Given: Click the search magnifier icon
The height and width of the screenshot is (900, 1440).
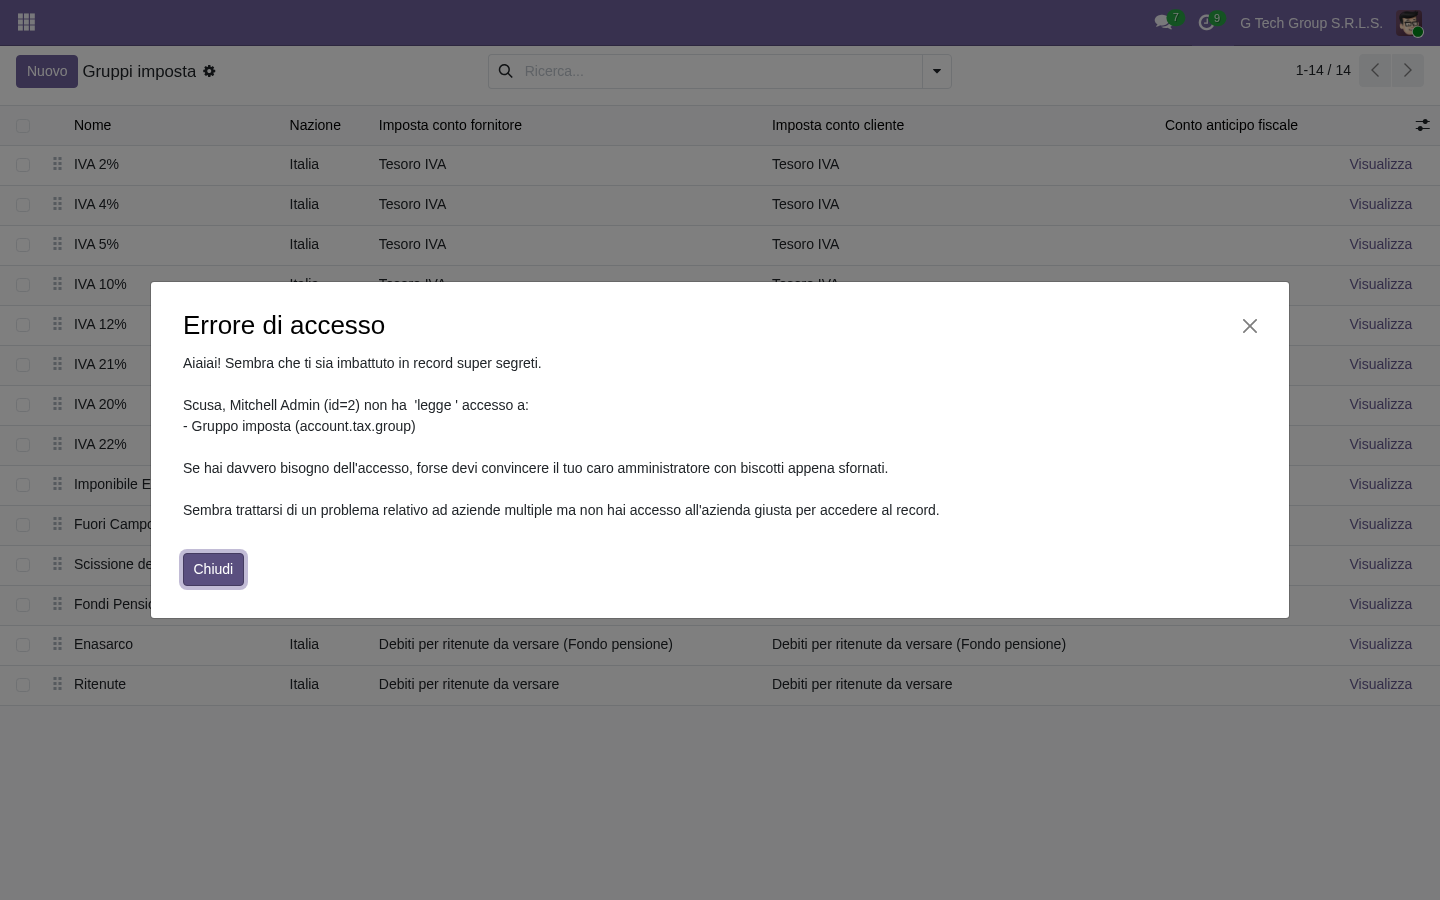Looking at the screenshot, I should [505, 71].
